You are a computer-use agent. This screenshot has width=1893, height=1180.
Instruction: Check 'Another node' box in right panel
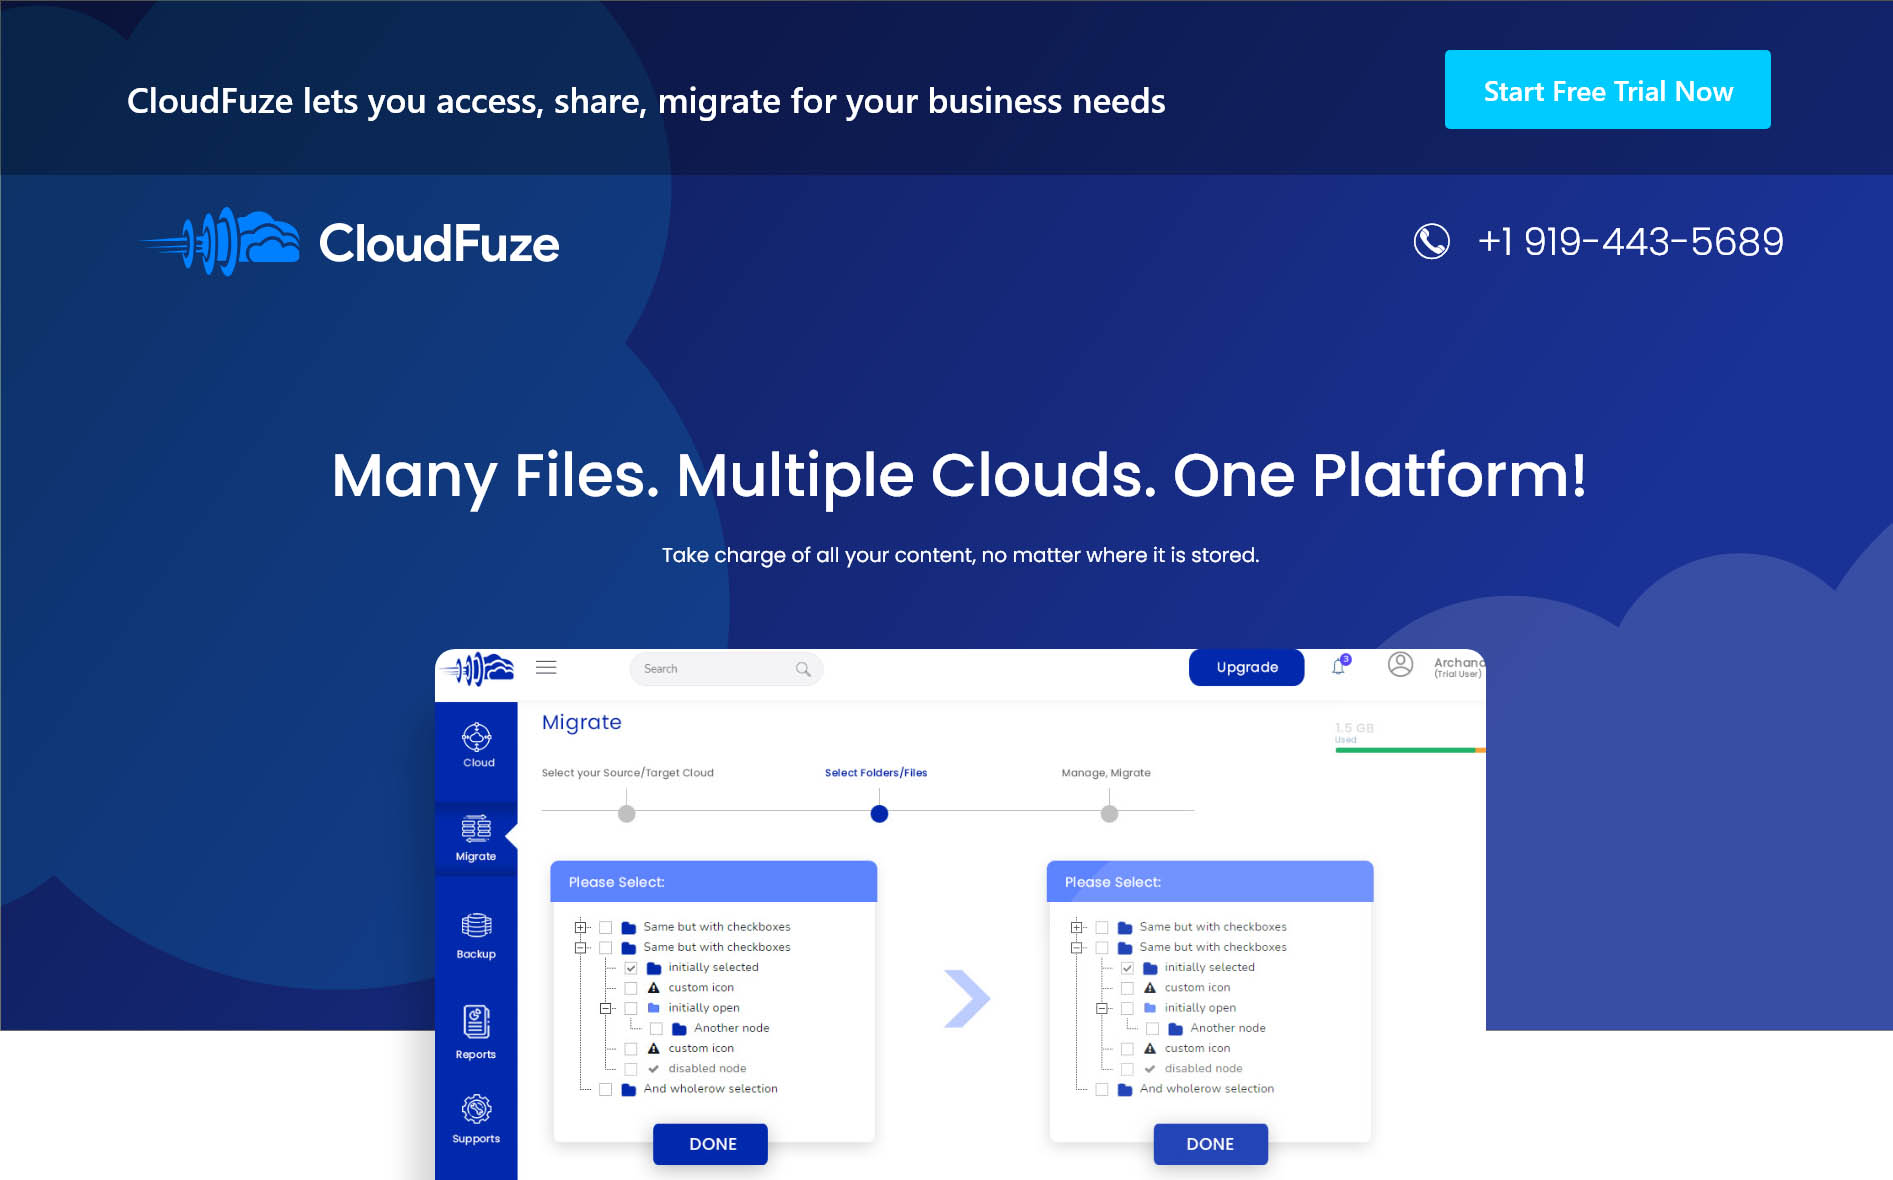[1152, 1029]
